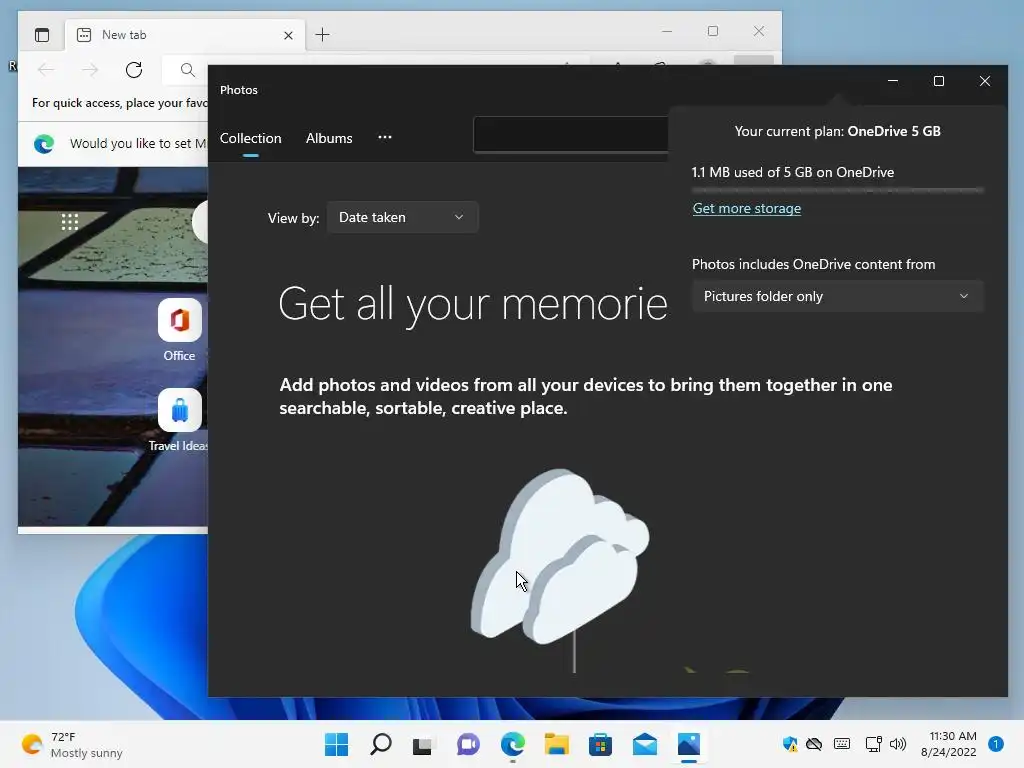This screenshot has height=768, width=1024.
Task: Open Microsoft Store from taskbar
Action: tap(600, 744)
